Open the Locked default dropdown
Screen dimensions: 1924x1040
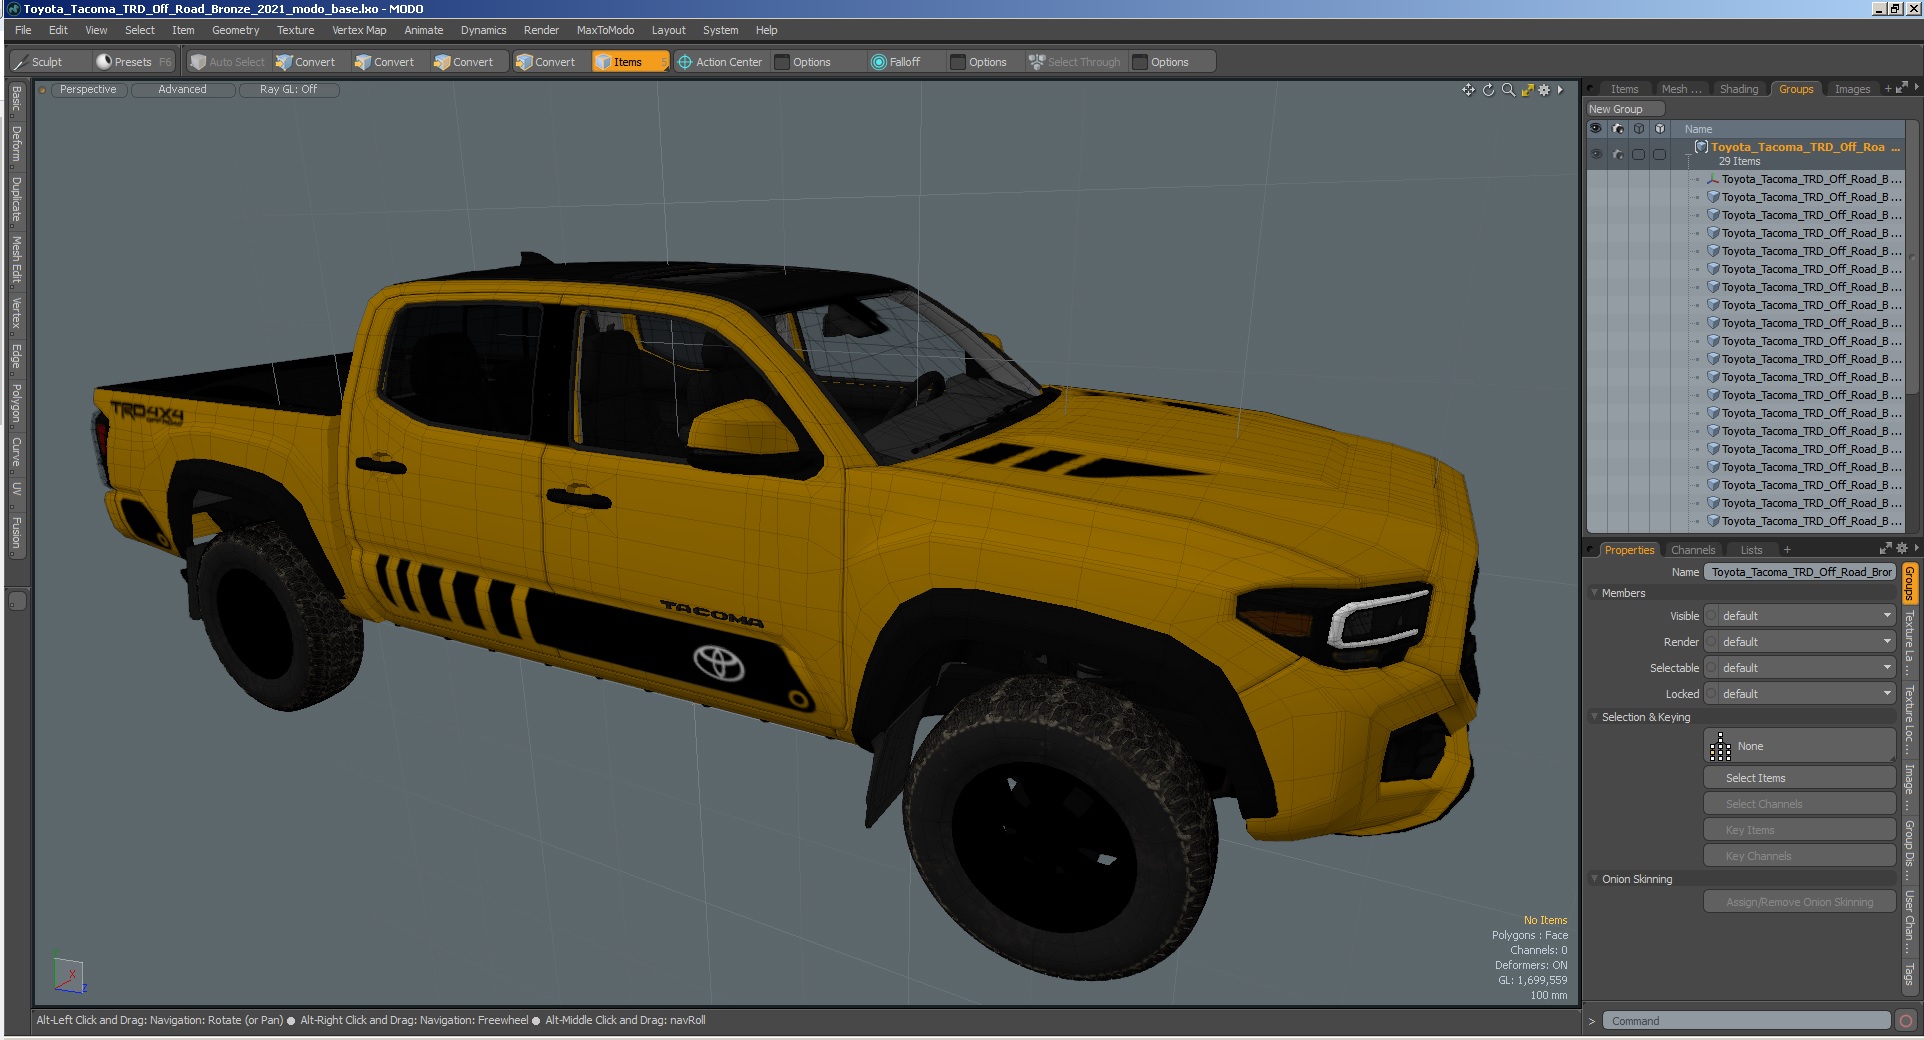(x=1806, y=694)
